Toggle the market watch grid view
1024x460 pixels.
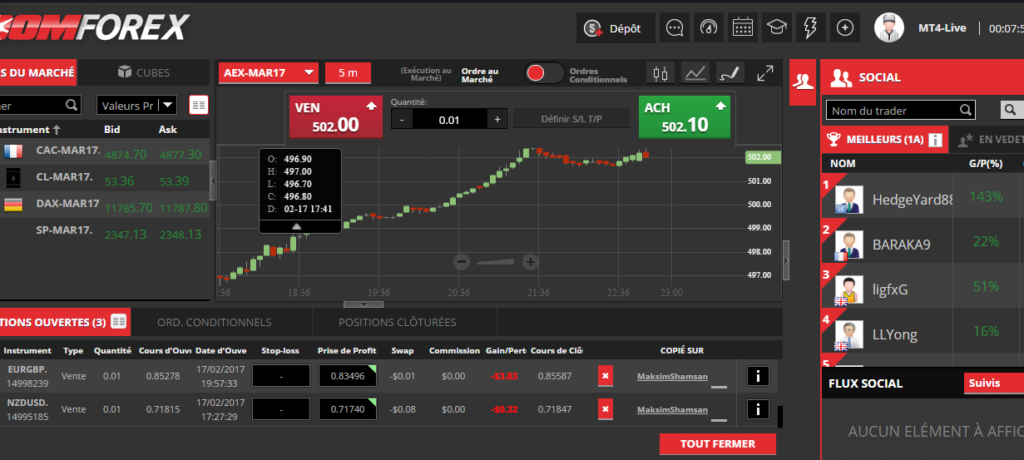click(x=198, y=105)
